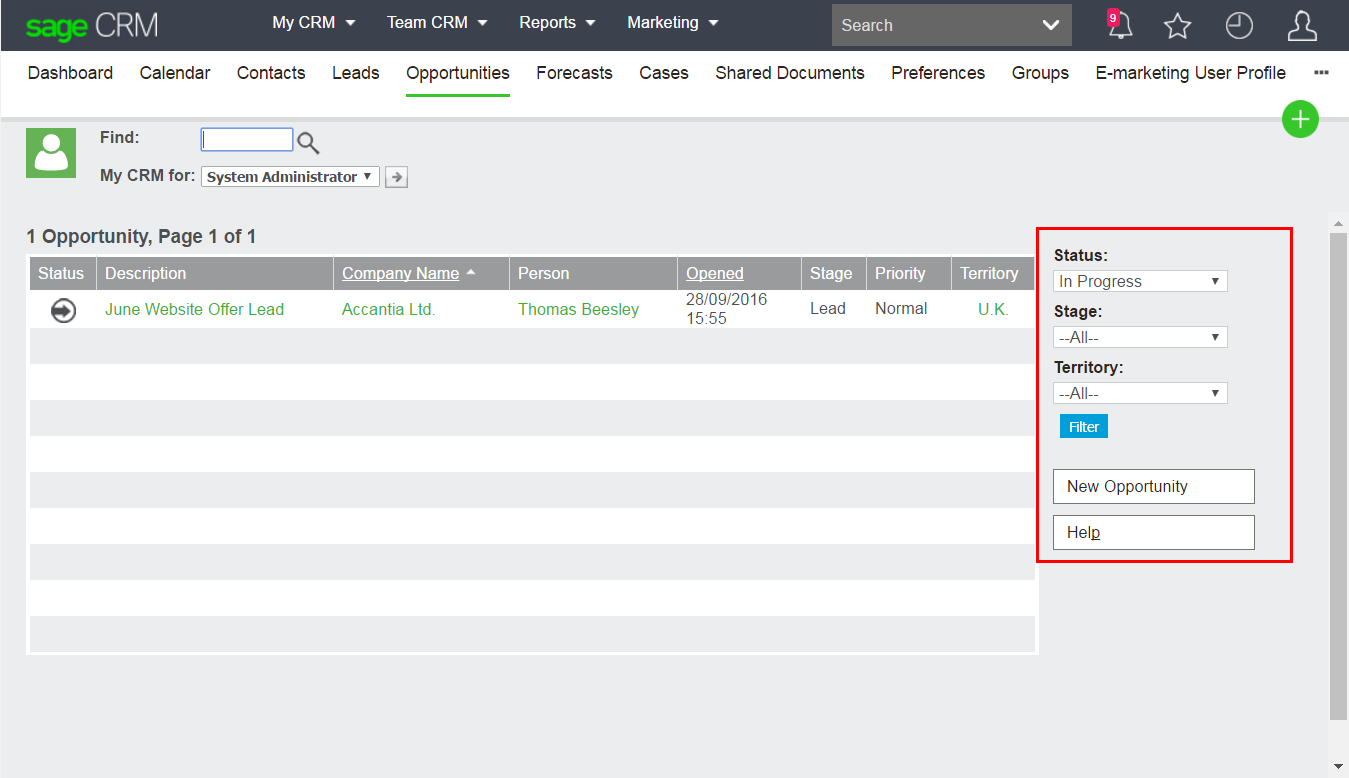The image size is (1349, 778).
Task: Click the blue Filter button
Action: [x=1084, y=427]
